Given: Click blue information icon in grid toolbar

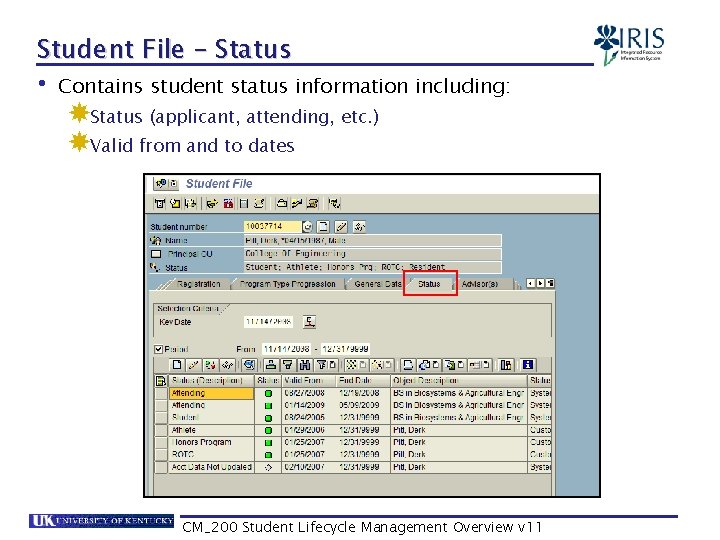Looking at the screenshot, I should pyautogui.click(x=528, y=365).
